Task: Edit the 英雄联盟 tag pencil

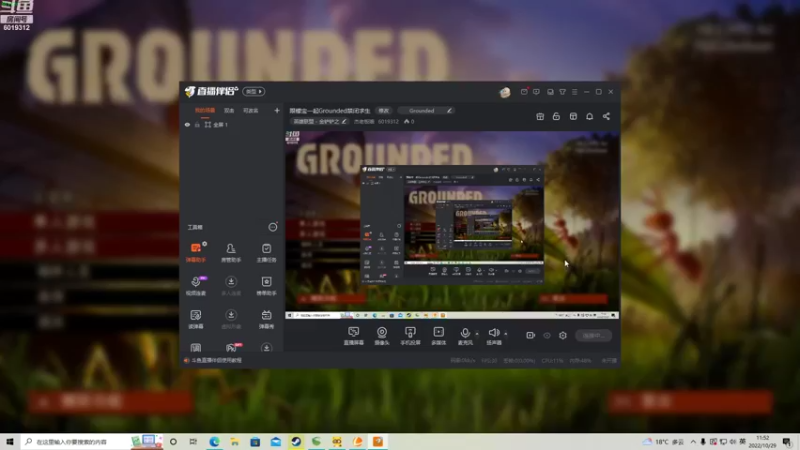Action: point(344,121)
